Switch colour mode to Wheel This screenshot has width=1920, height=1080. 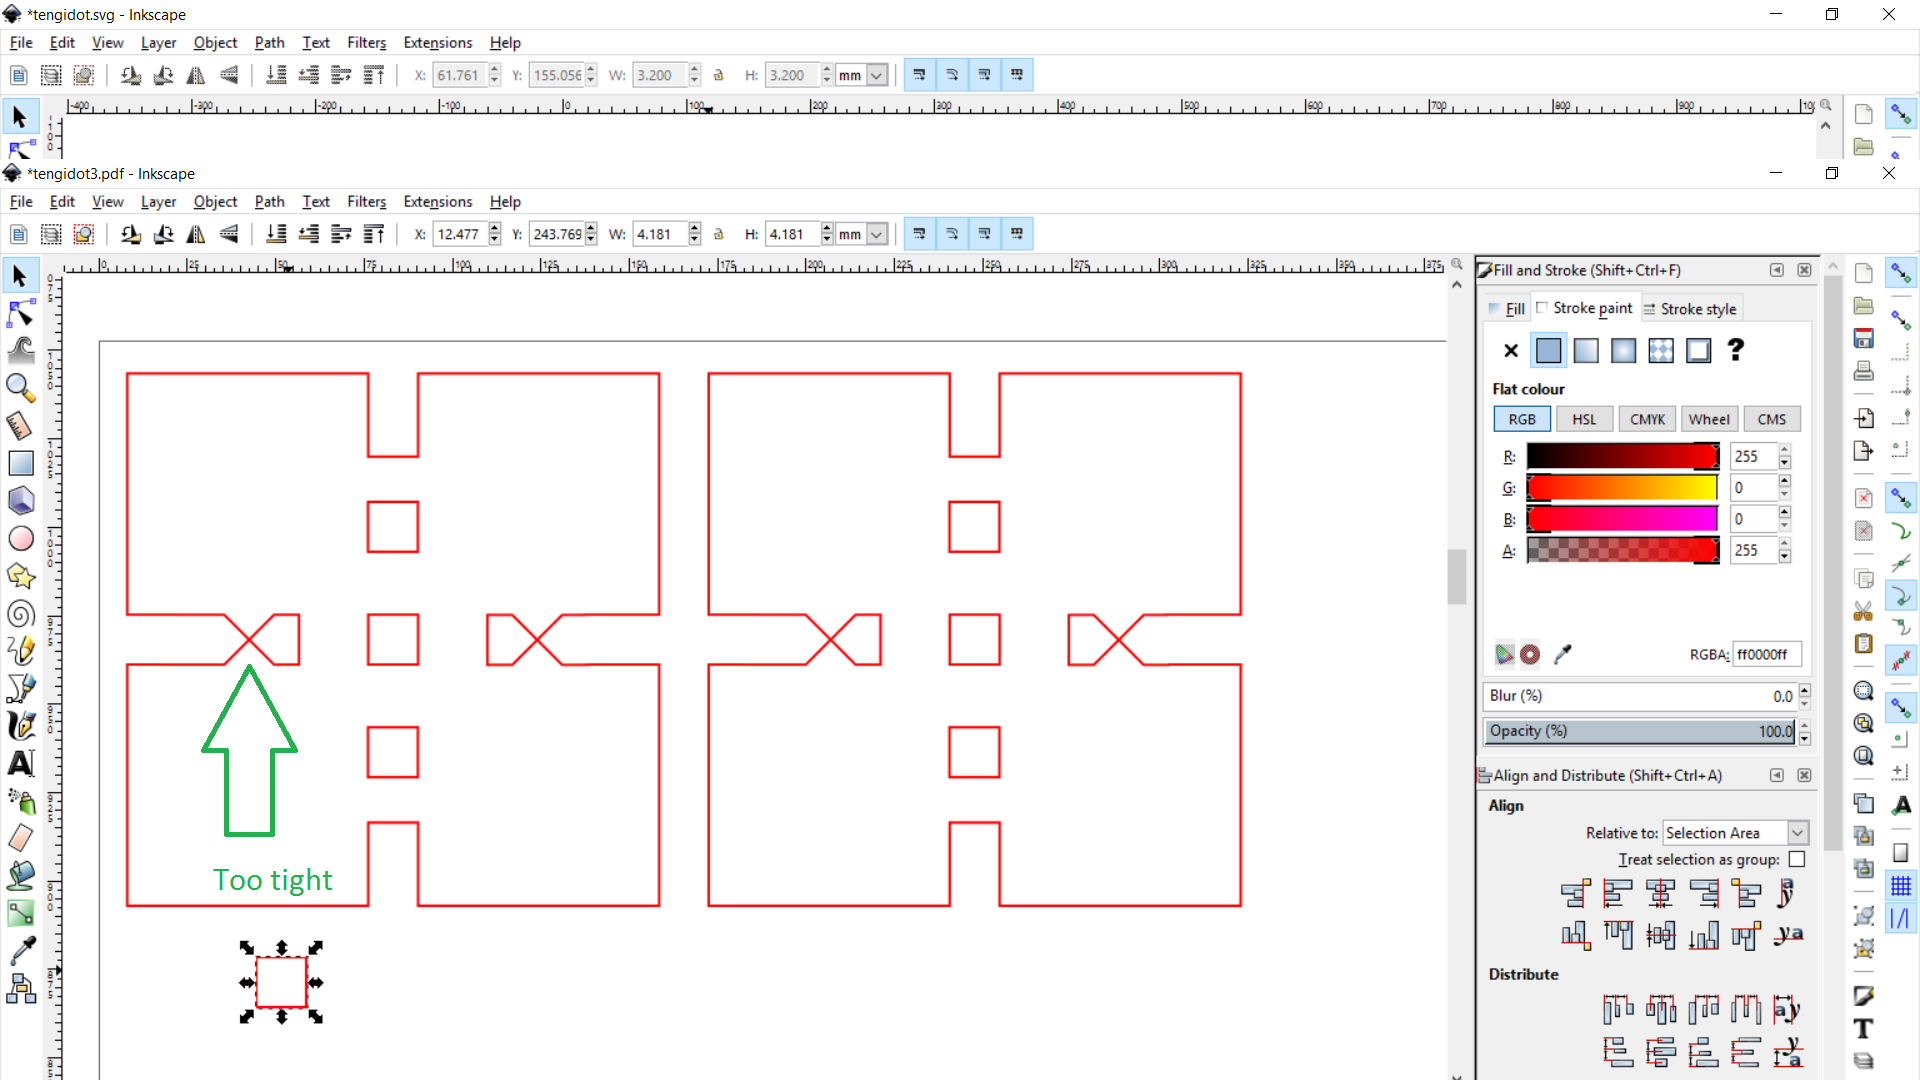point(1709,419)
